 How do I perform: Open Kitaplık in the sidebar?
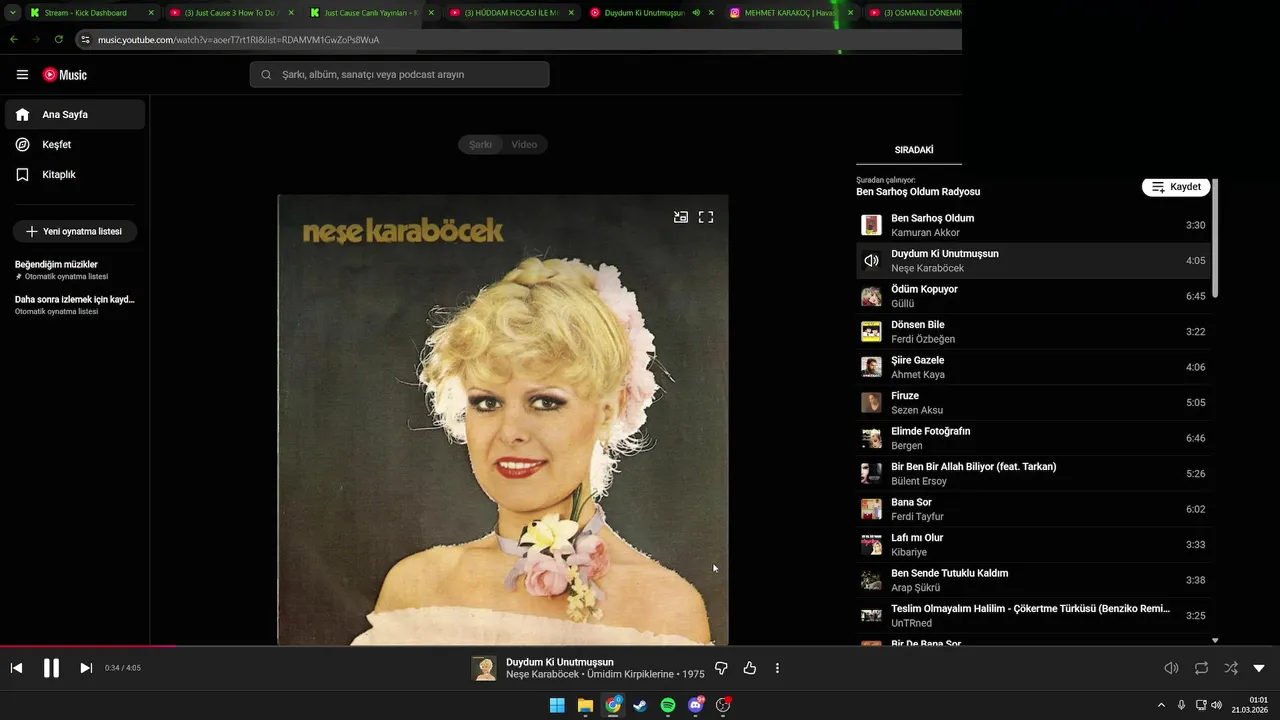75,174
